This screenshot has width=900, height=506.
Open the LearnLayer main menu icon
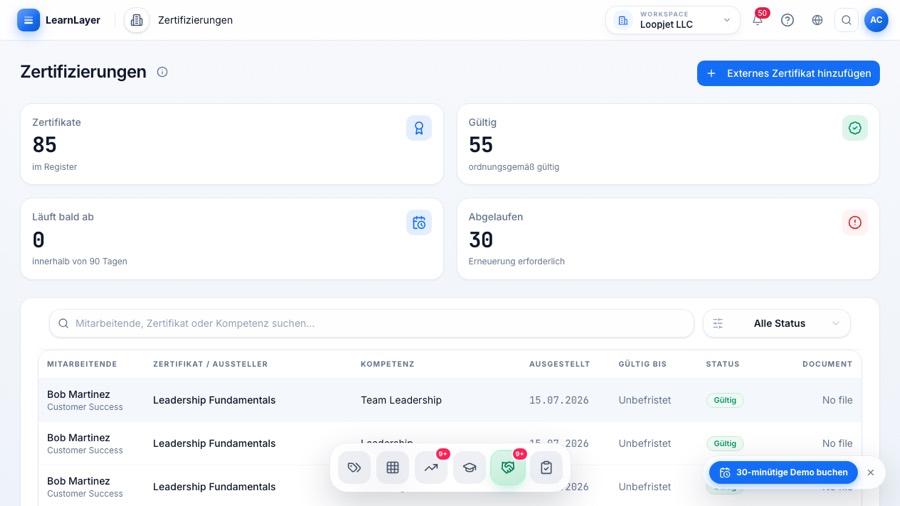tap(28, 20)
